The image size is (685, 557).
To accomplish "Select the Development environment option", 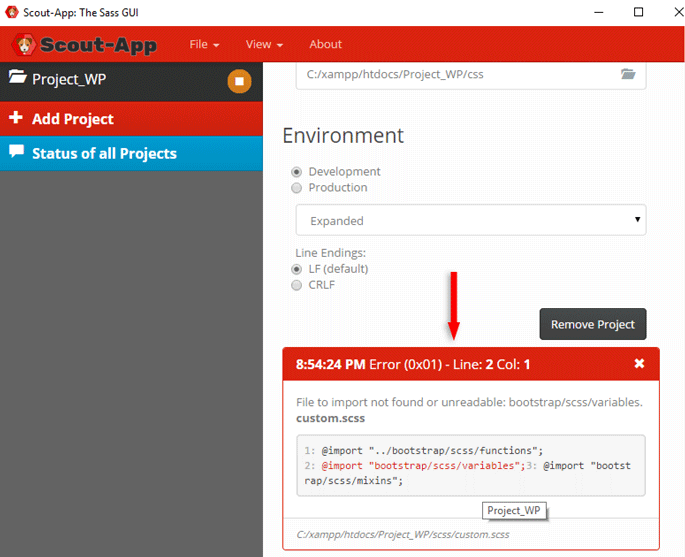I will (x=297, y=172).
